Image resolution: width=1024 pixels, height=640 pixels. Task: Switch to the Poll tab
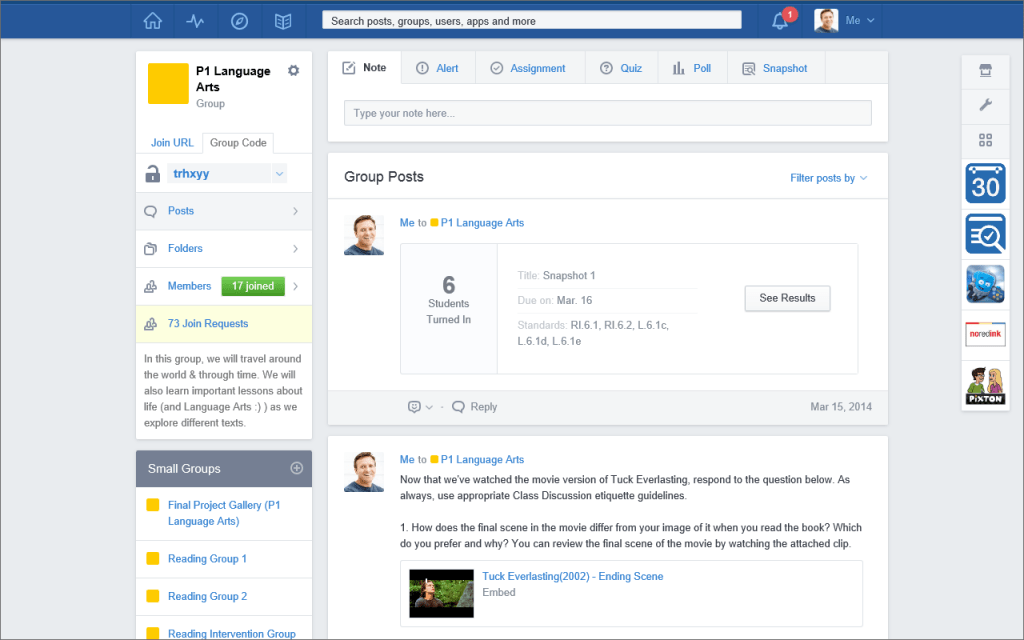692,68
